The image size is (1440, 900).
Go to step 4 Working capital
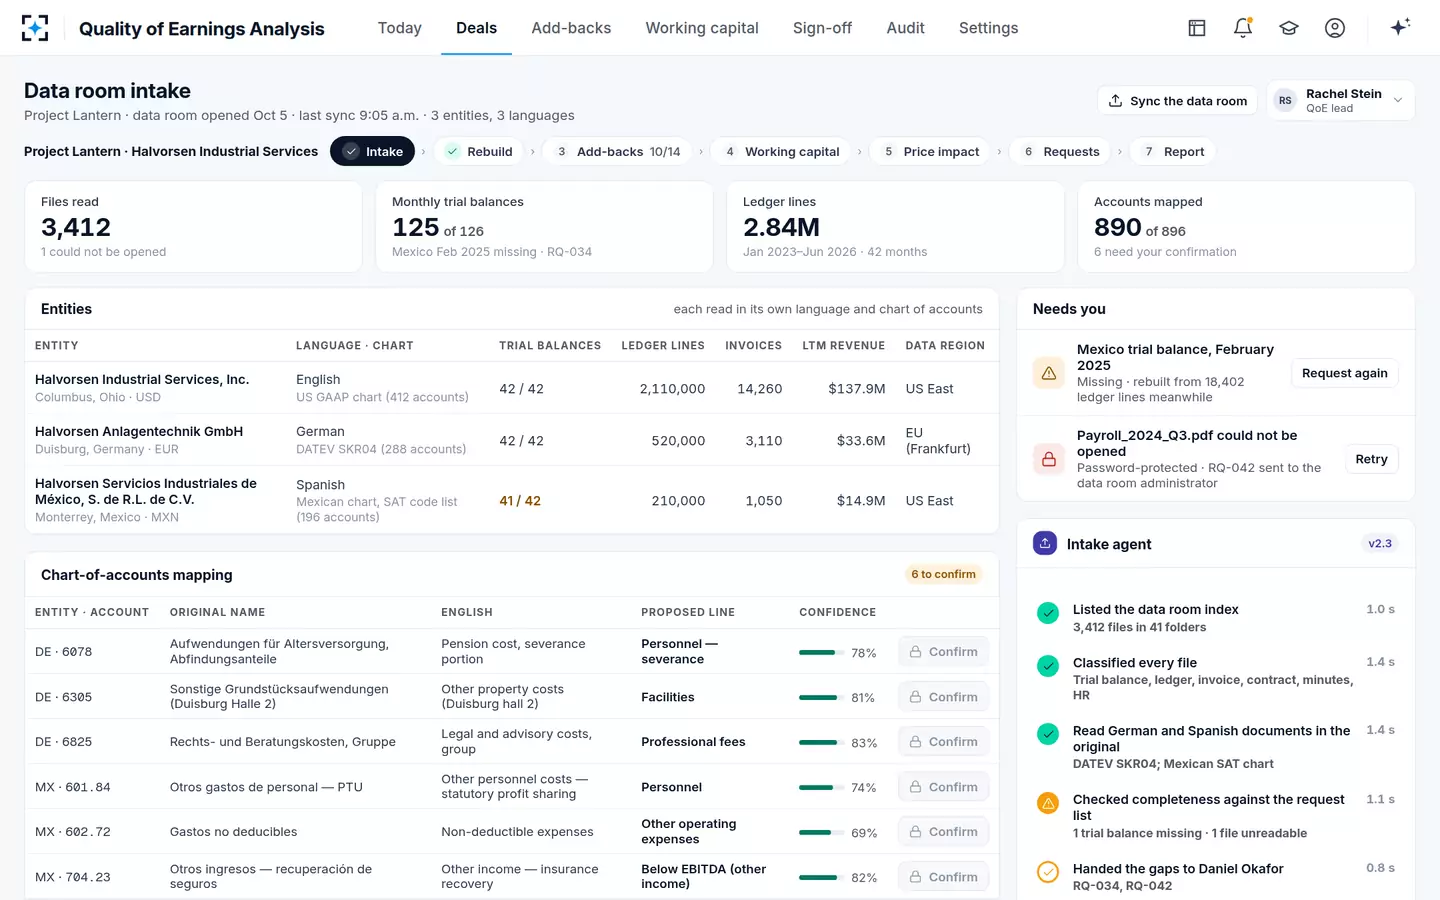click(781, 151)
